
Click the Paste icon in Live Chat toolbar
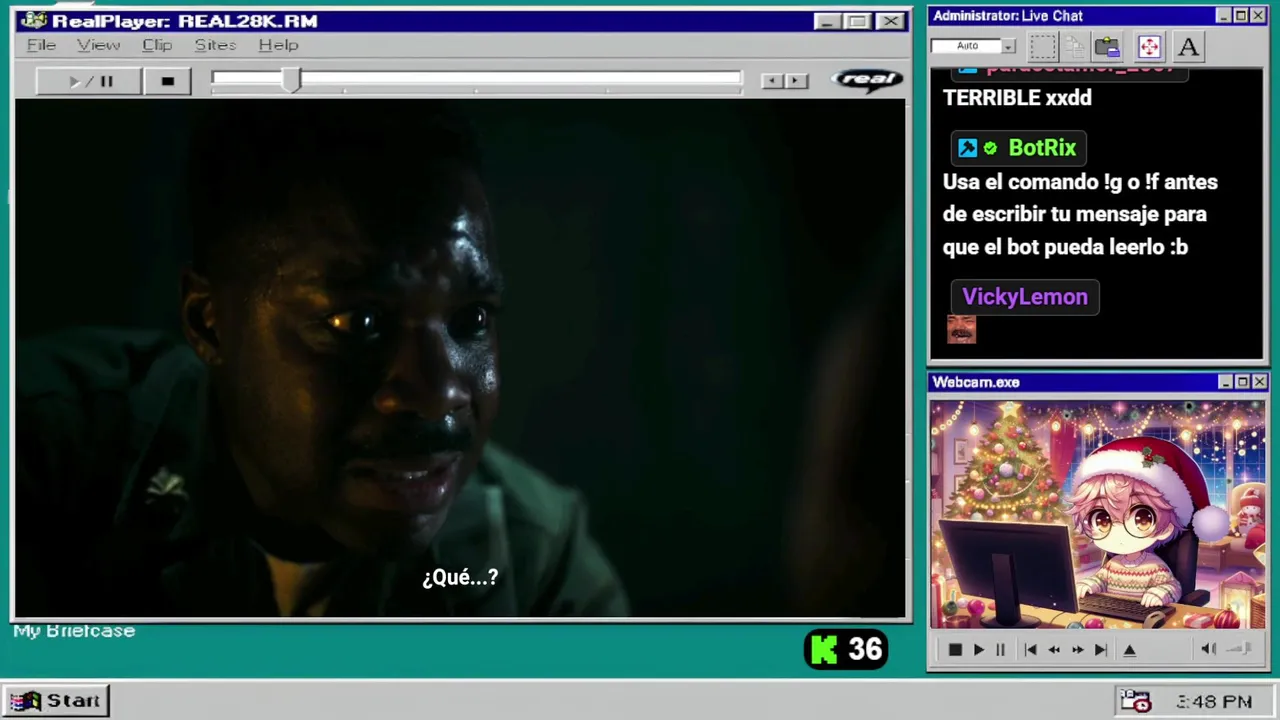(x=1107, y=46)
